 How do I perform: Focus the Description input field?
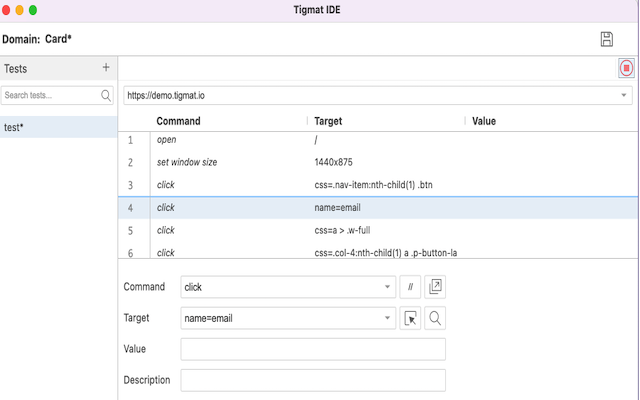tap(313, 380)
